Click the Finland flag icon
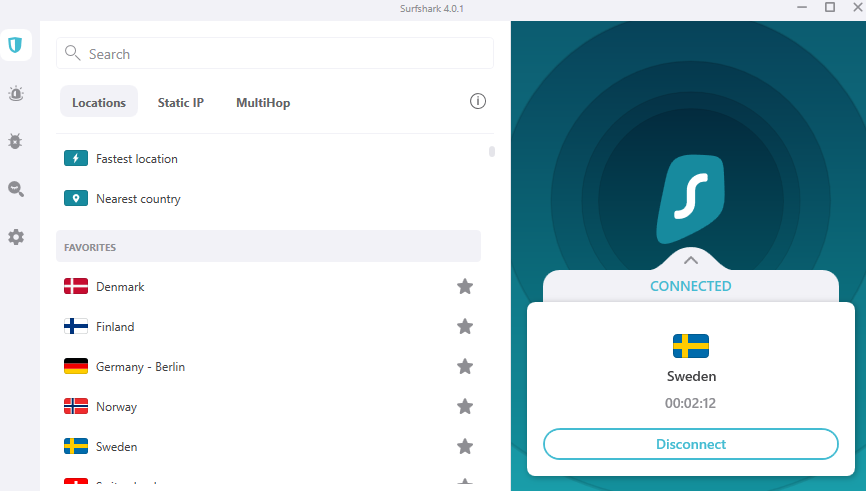 coord(76,326)
